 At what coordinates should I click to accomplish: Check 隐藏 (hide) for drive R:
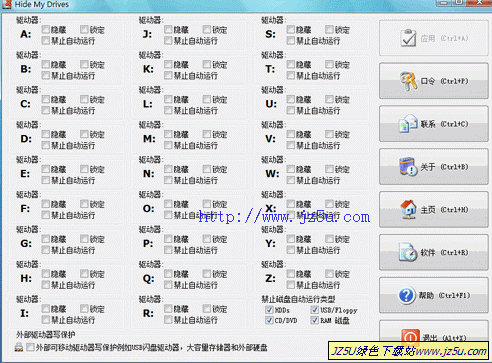click(168, 309)
